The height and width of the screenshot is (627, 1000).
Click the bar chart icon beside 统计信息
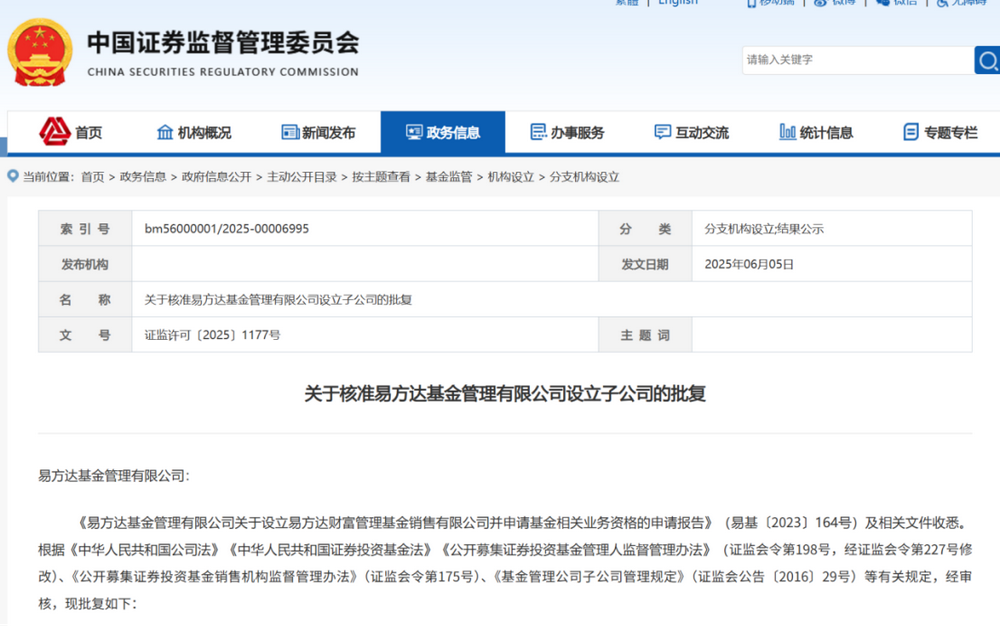point(787,132)
